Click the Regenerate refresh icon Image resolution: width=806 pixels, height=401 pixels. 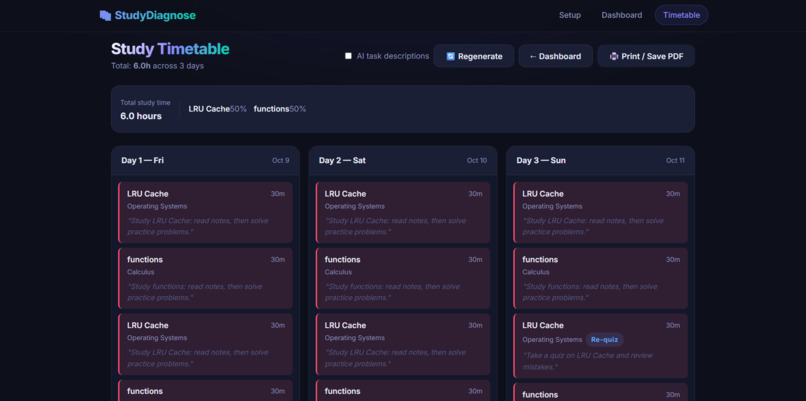[450, 56]
